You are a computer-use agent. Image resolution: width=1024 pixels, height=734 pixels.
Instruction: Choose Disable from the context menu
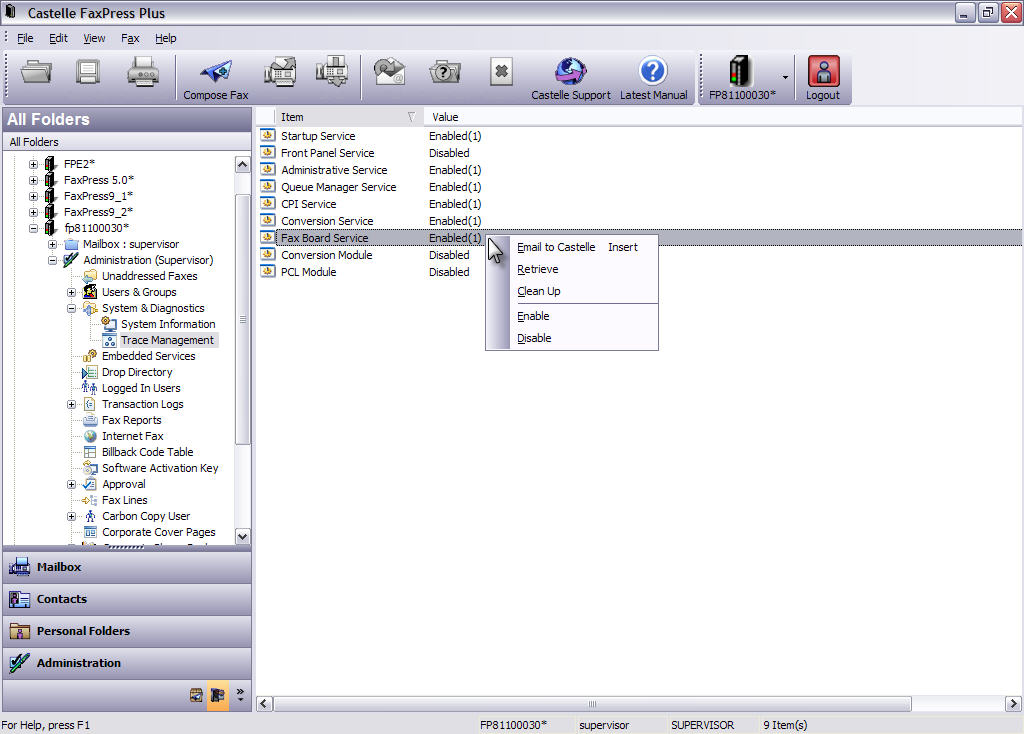tap(534, 338)
